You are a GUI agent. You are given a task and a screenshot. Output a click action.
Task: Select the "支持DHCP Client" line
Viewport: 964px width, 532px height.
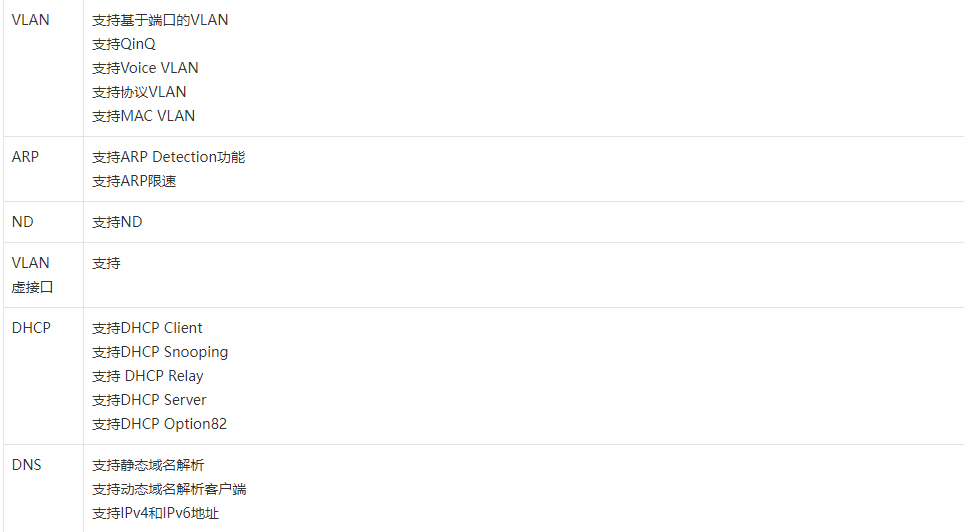point(147,328)
